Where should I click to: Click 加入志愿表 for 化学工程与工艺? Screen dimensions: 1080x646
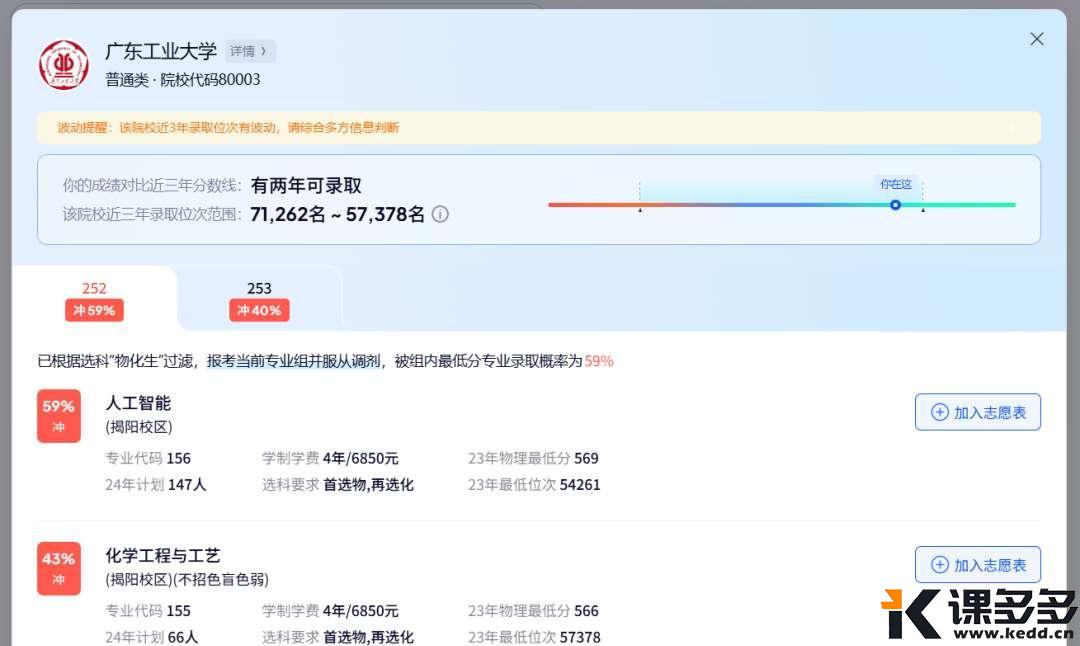[978, 565]
